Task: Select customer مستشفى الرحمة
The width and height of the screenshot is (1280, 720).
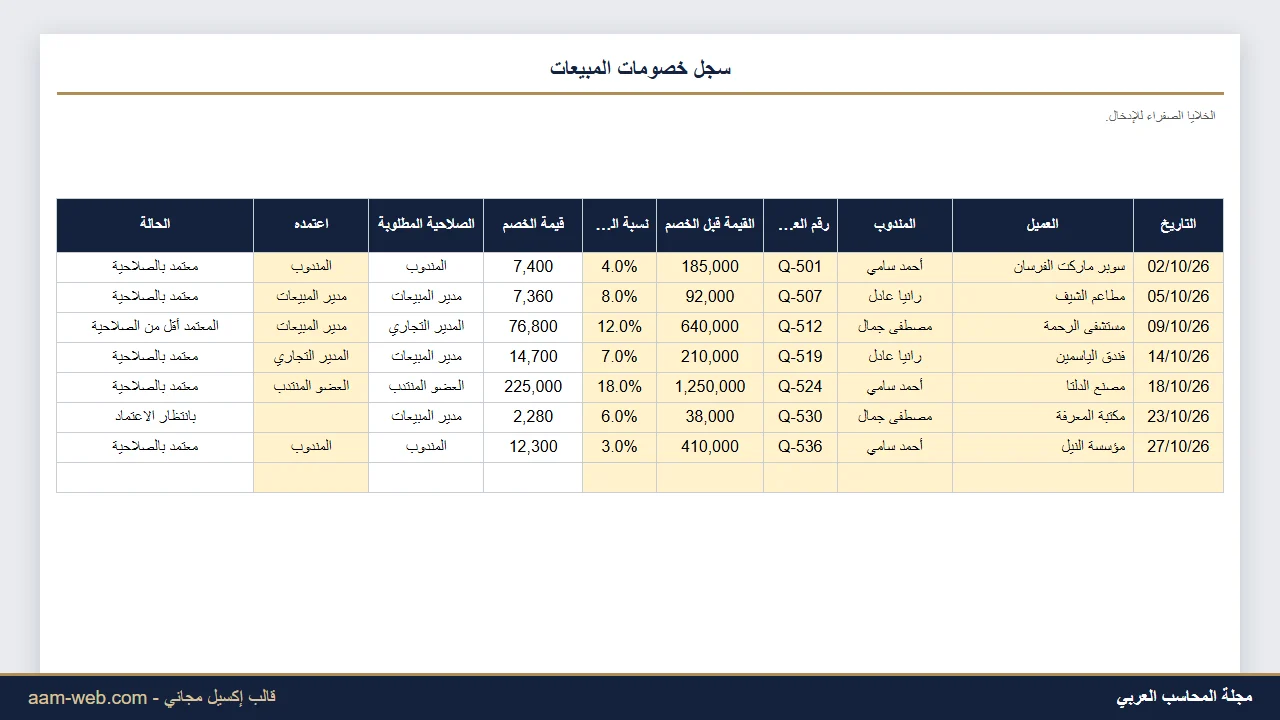Action: (1043, 327)
